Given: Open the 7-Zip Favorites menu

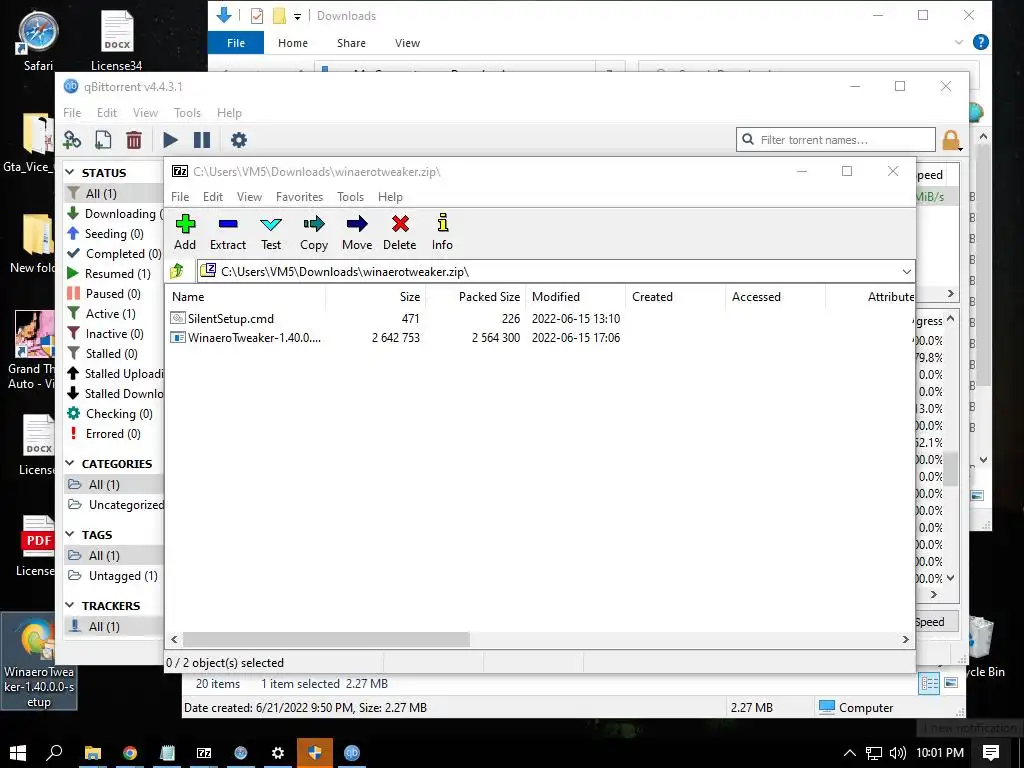Looking at the screenshot, I should 299,197.
